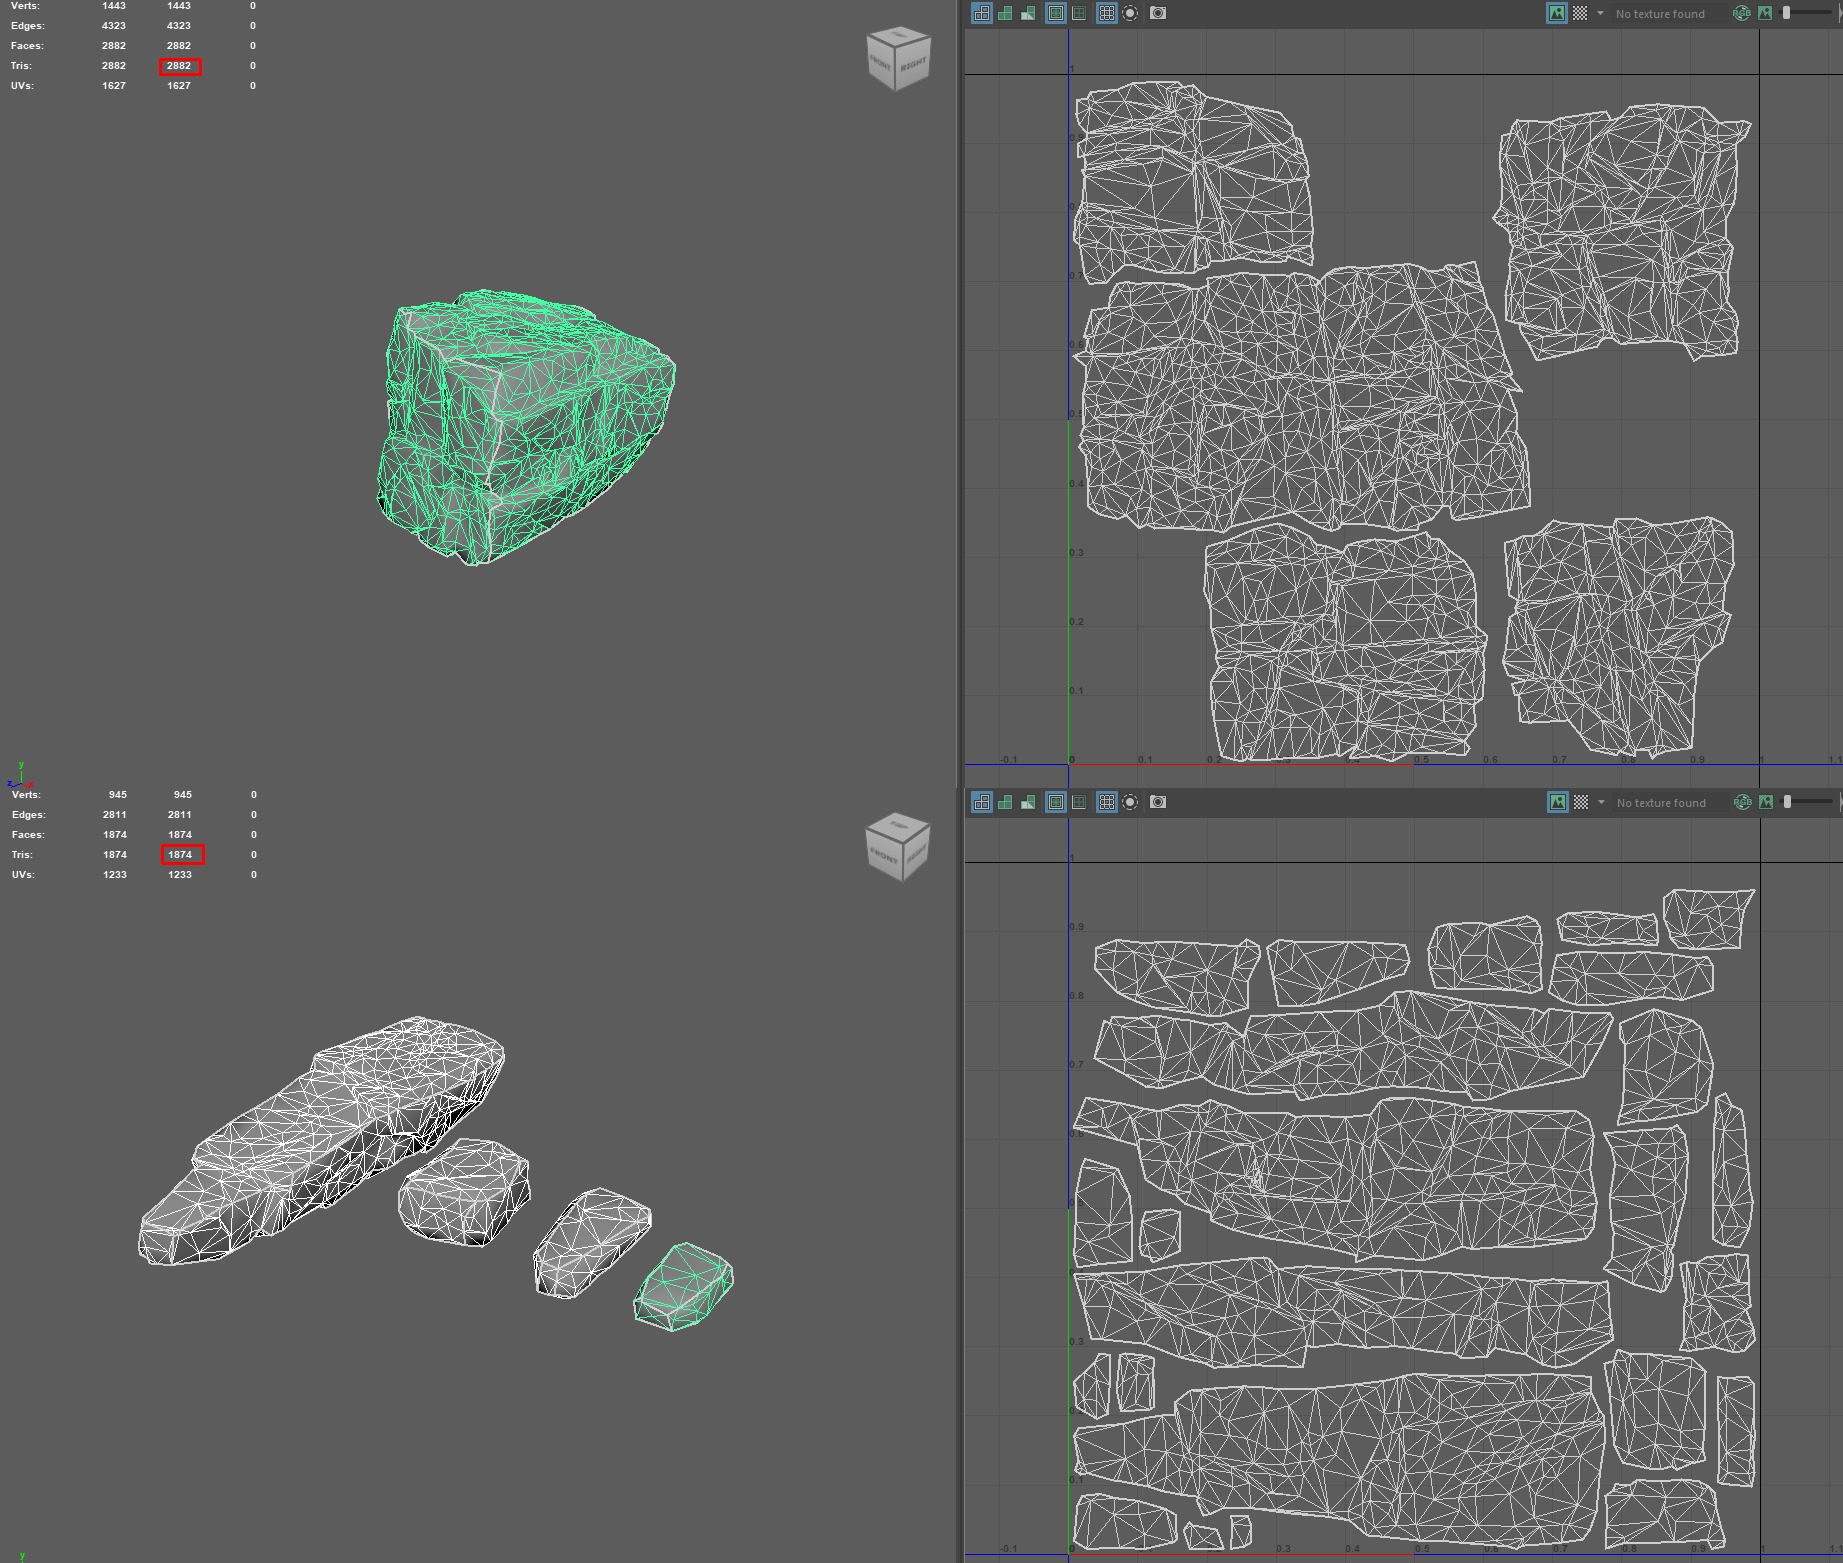Enable Wireframe display in lower UV editor

pyautogui.click(x=982, y=802)
